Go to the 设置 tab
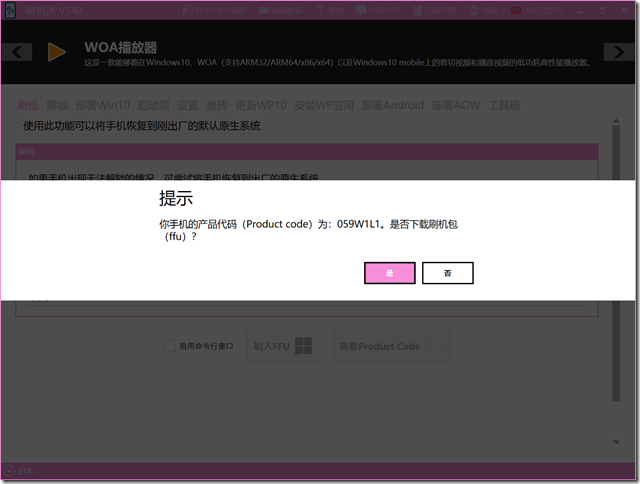The width and height of the screenshot is (640, 484). click(x=188, y=105)
